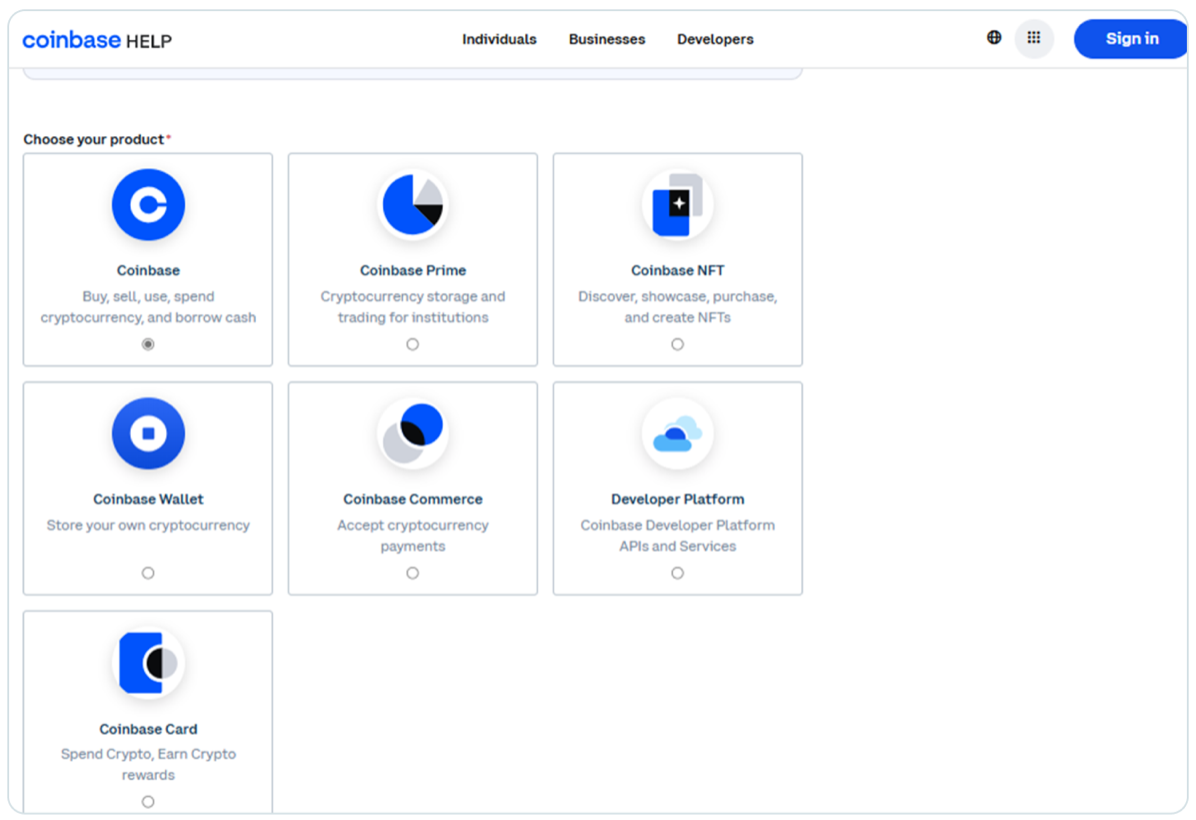Click 'Buy, sell, use, spend cryptocurrency' description
Screen dimensions: 1196x820
coord(148,307)
